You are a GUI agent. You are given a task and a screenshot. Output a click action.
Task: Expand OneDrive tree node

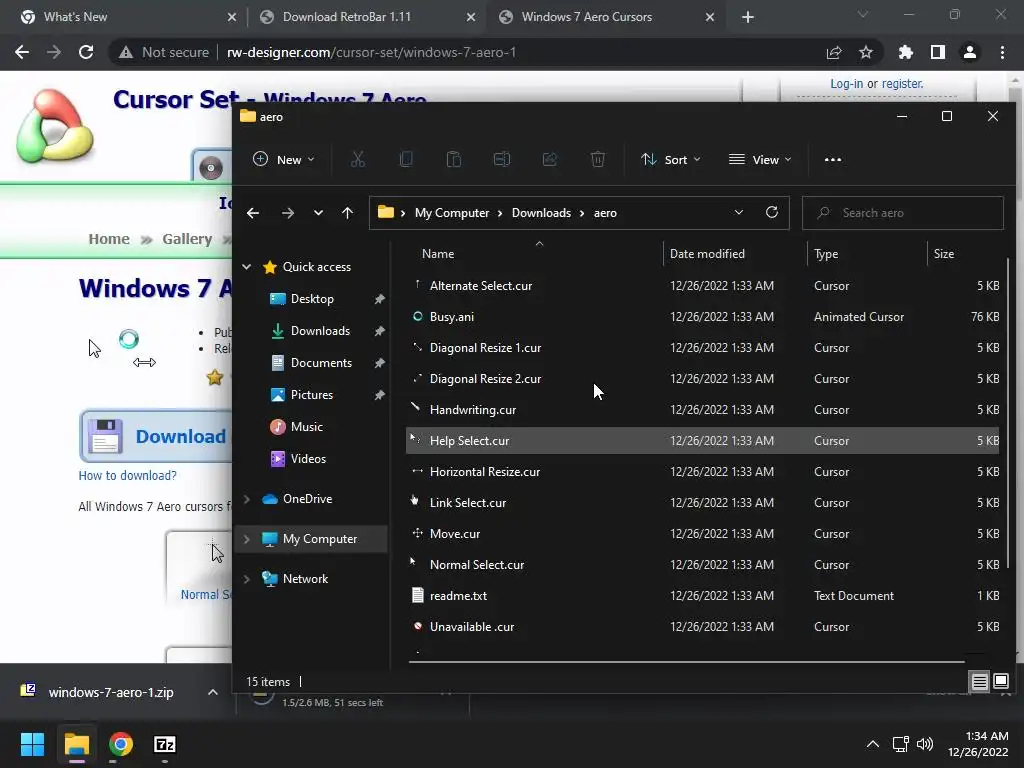click(x=247, y=499)
